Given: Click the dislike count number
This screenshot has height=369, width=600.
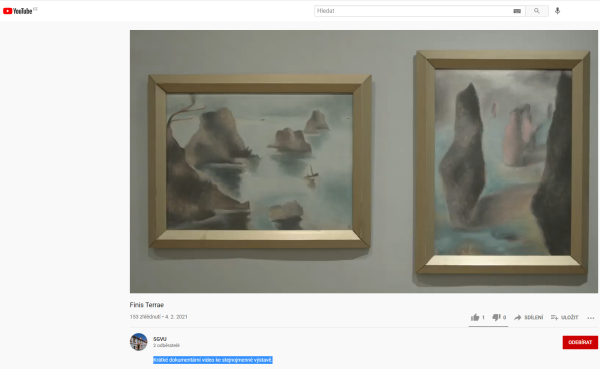Looking at the screenshot, I should click(x=504, y=317).
